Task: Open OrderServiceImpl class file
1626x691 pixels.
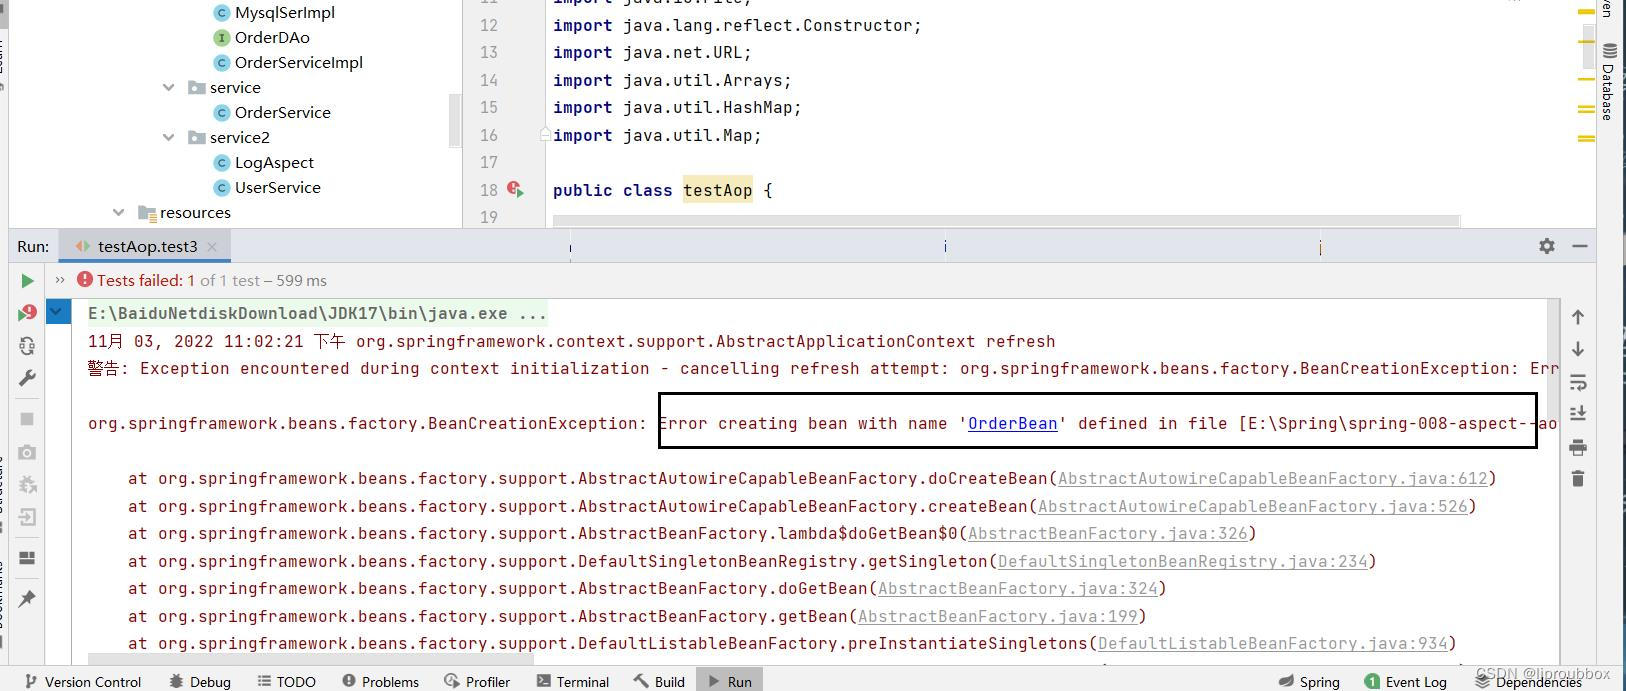Action: pyautogui.click(x=298, y=62)
